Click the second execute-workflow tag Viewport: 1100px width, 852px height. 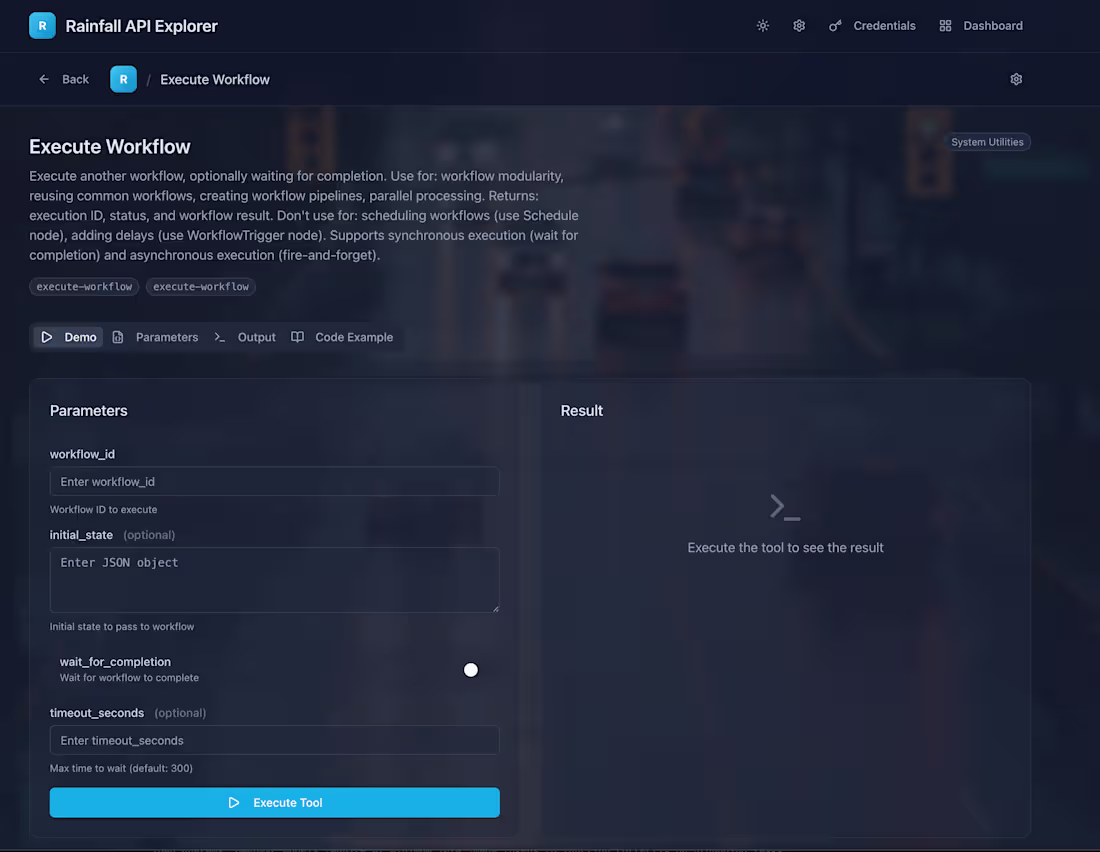(201, 286)
